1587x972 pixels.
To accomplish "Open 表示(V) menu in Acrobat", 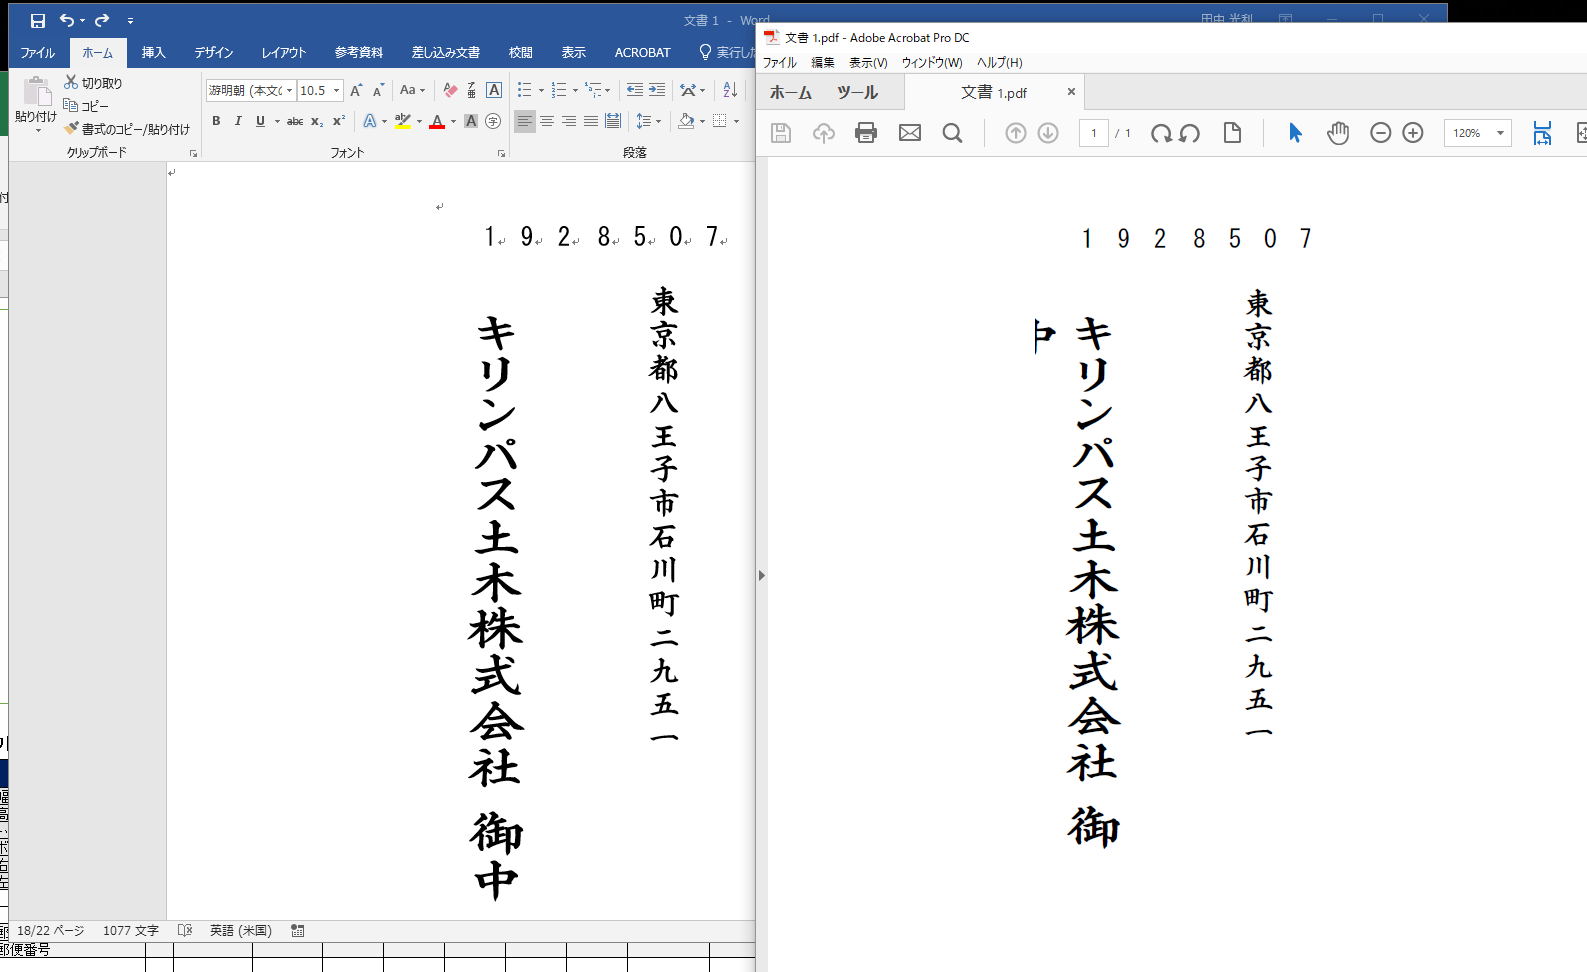I will tap(868, 62).
